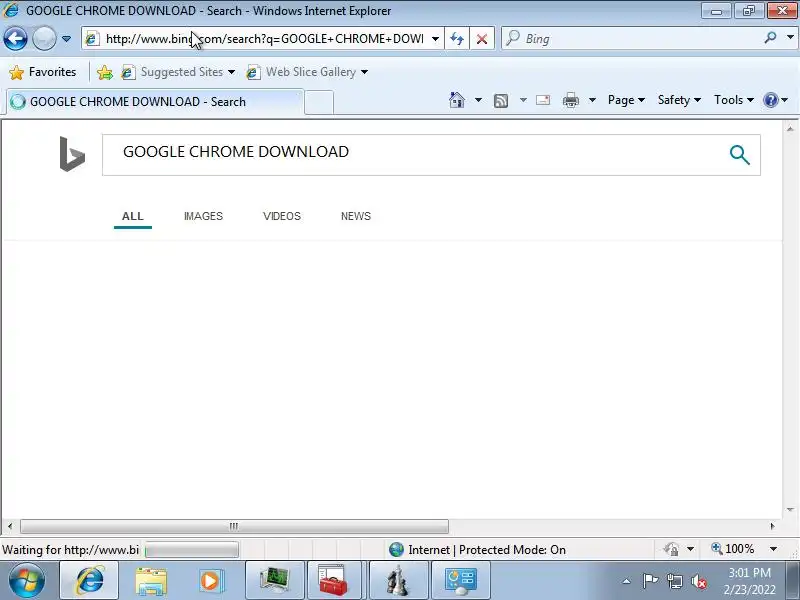Expand the Feeds dropdown arrow

(523, 100)
